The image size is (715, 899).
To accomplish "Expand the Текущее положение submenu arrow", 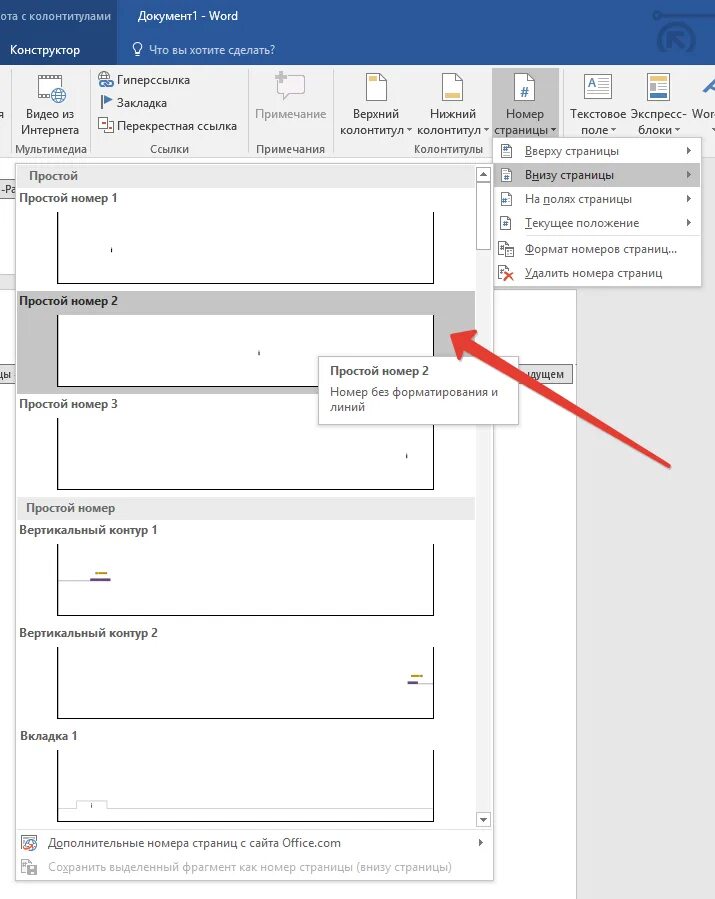I will (689, 223).
